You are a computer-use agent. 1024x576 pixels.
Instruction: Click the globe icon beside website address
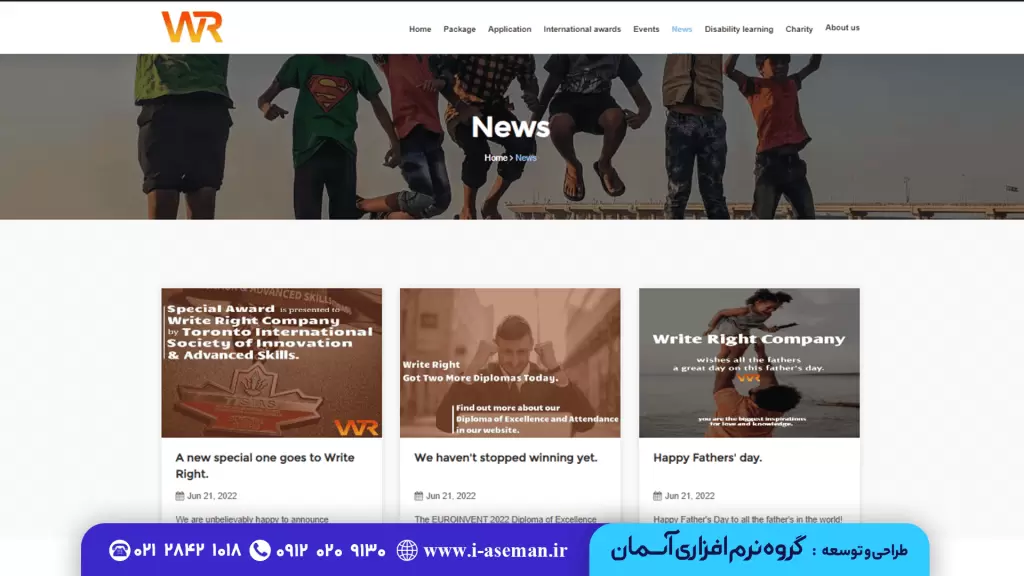[x=407, y=550]
